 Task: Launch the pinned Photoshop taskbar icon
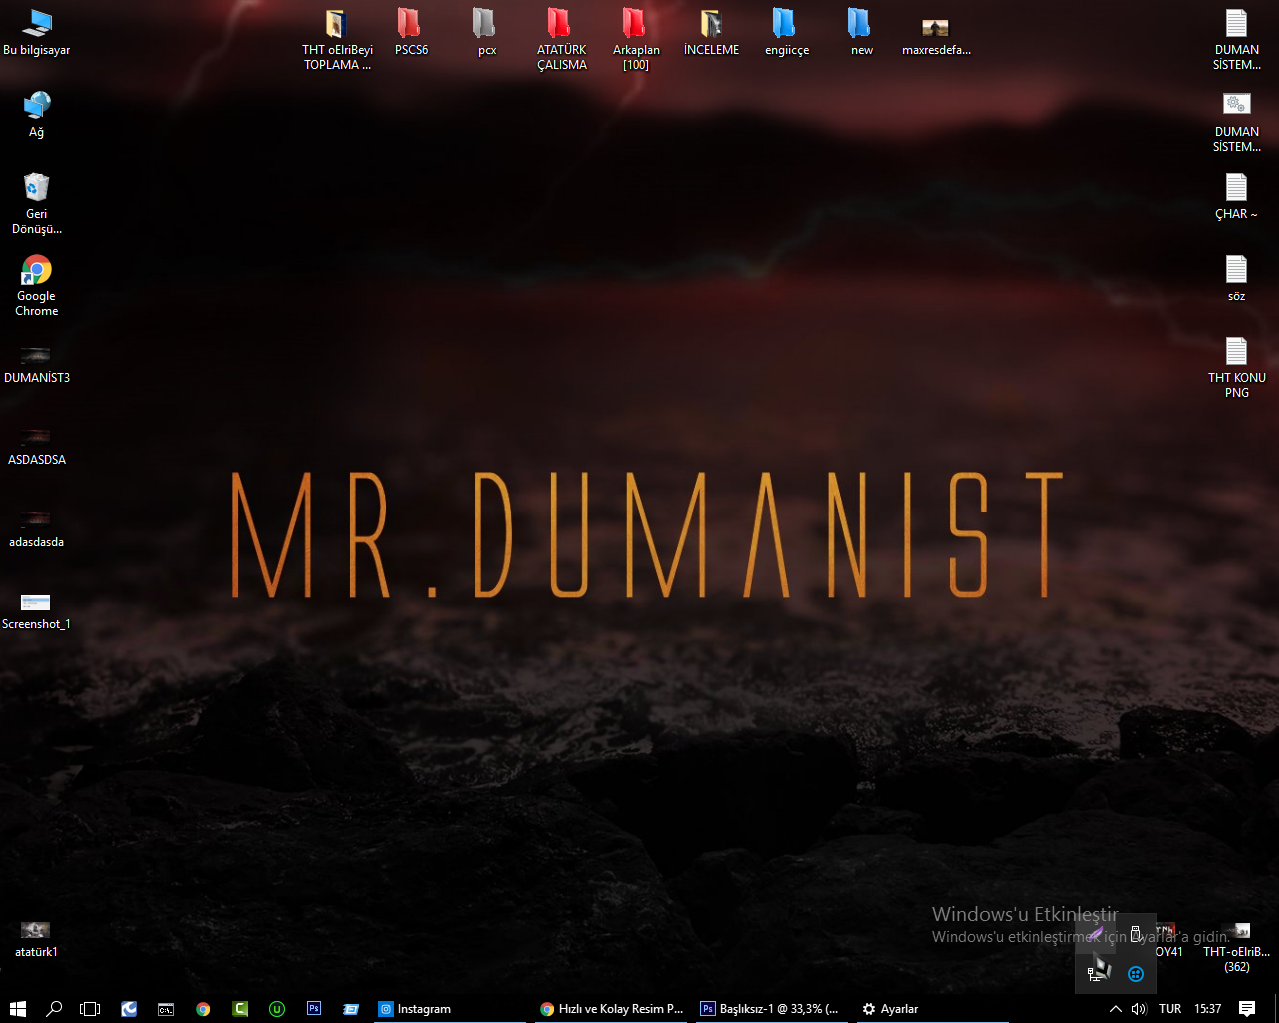(314, 1009)
